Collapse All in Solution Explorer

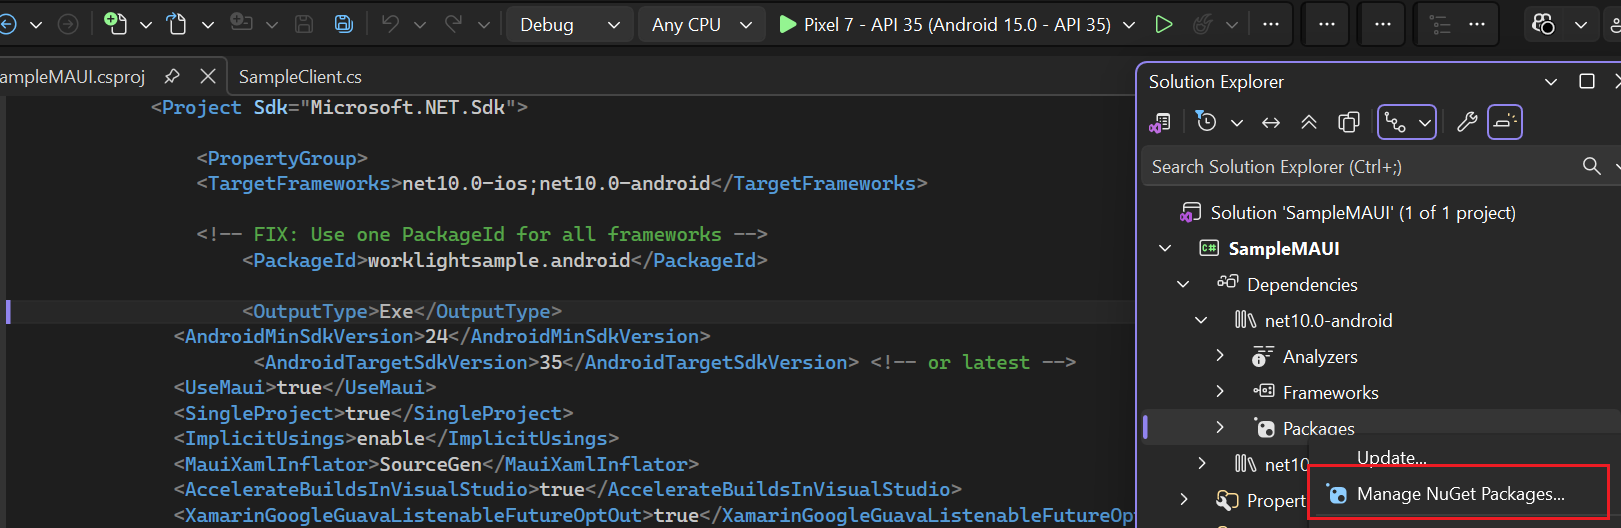pos(1309,122)
